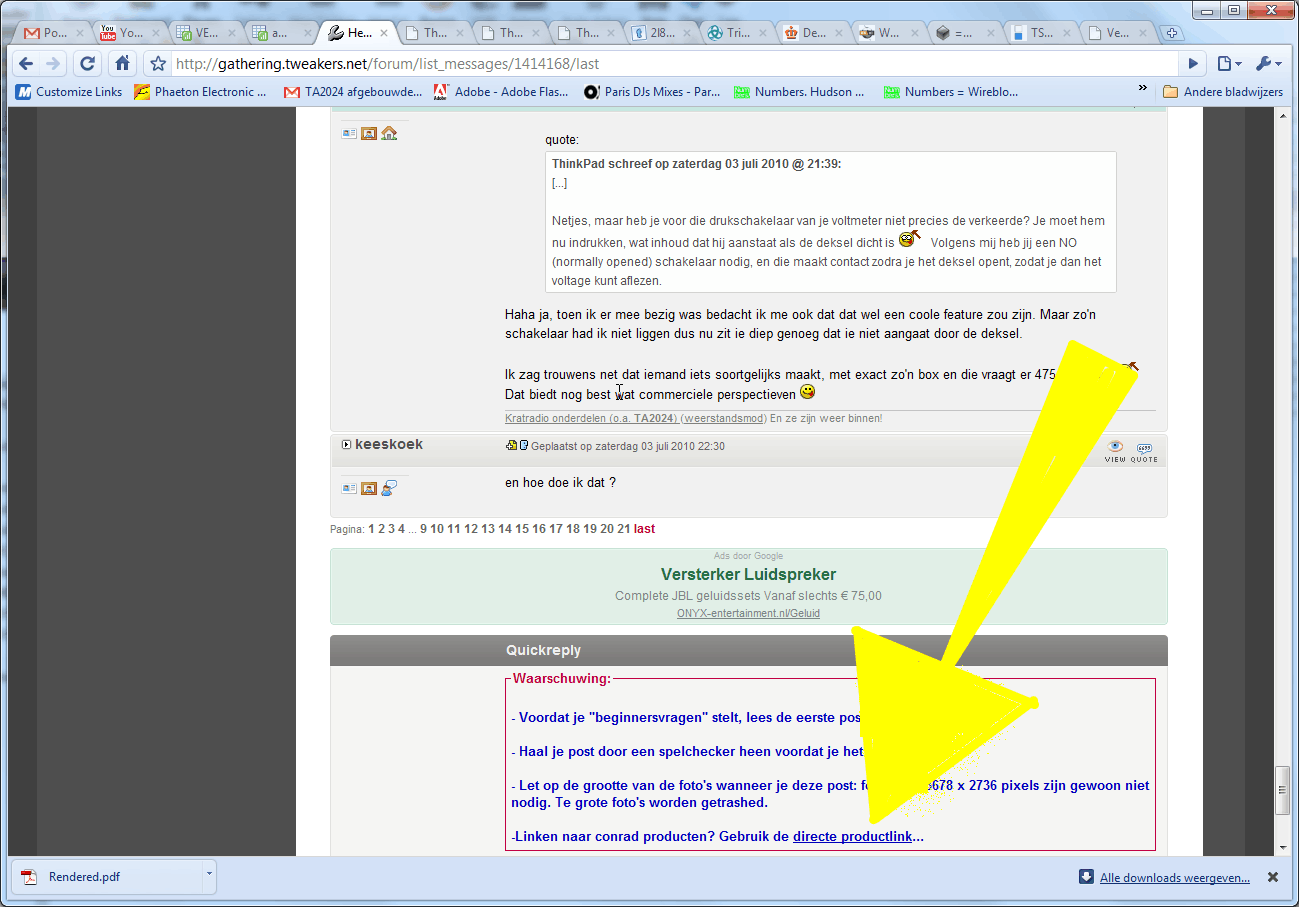Image resolution: width=1299 pixels, height=907 pixels.
Task: Open the Rendered.pdf download item
Action: click(105, 877)
